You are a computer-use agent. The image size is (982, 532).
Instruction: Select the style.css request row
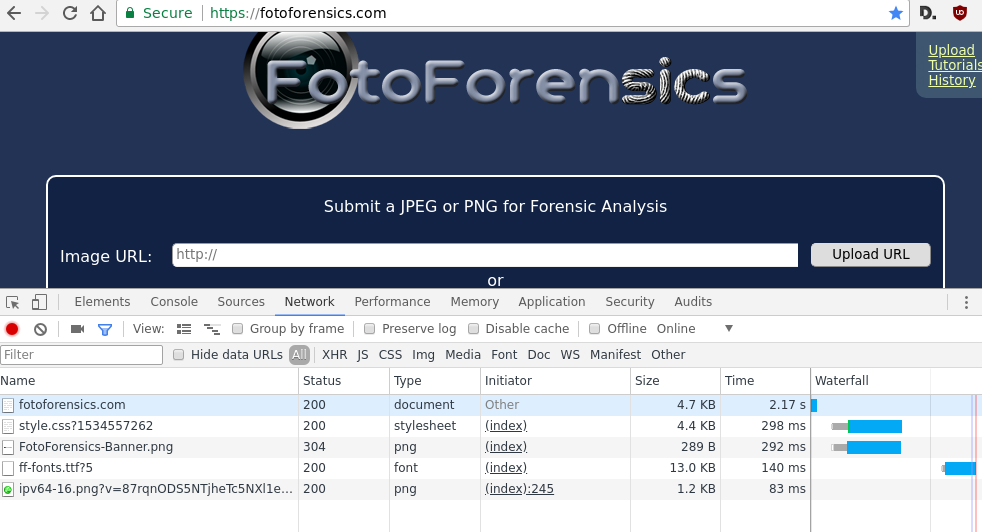tap(86, 426)
